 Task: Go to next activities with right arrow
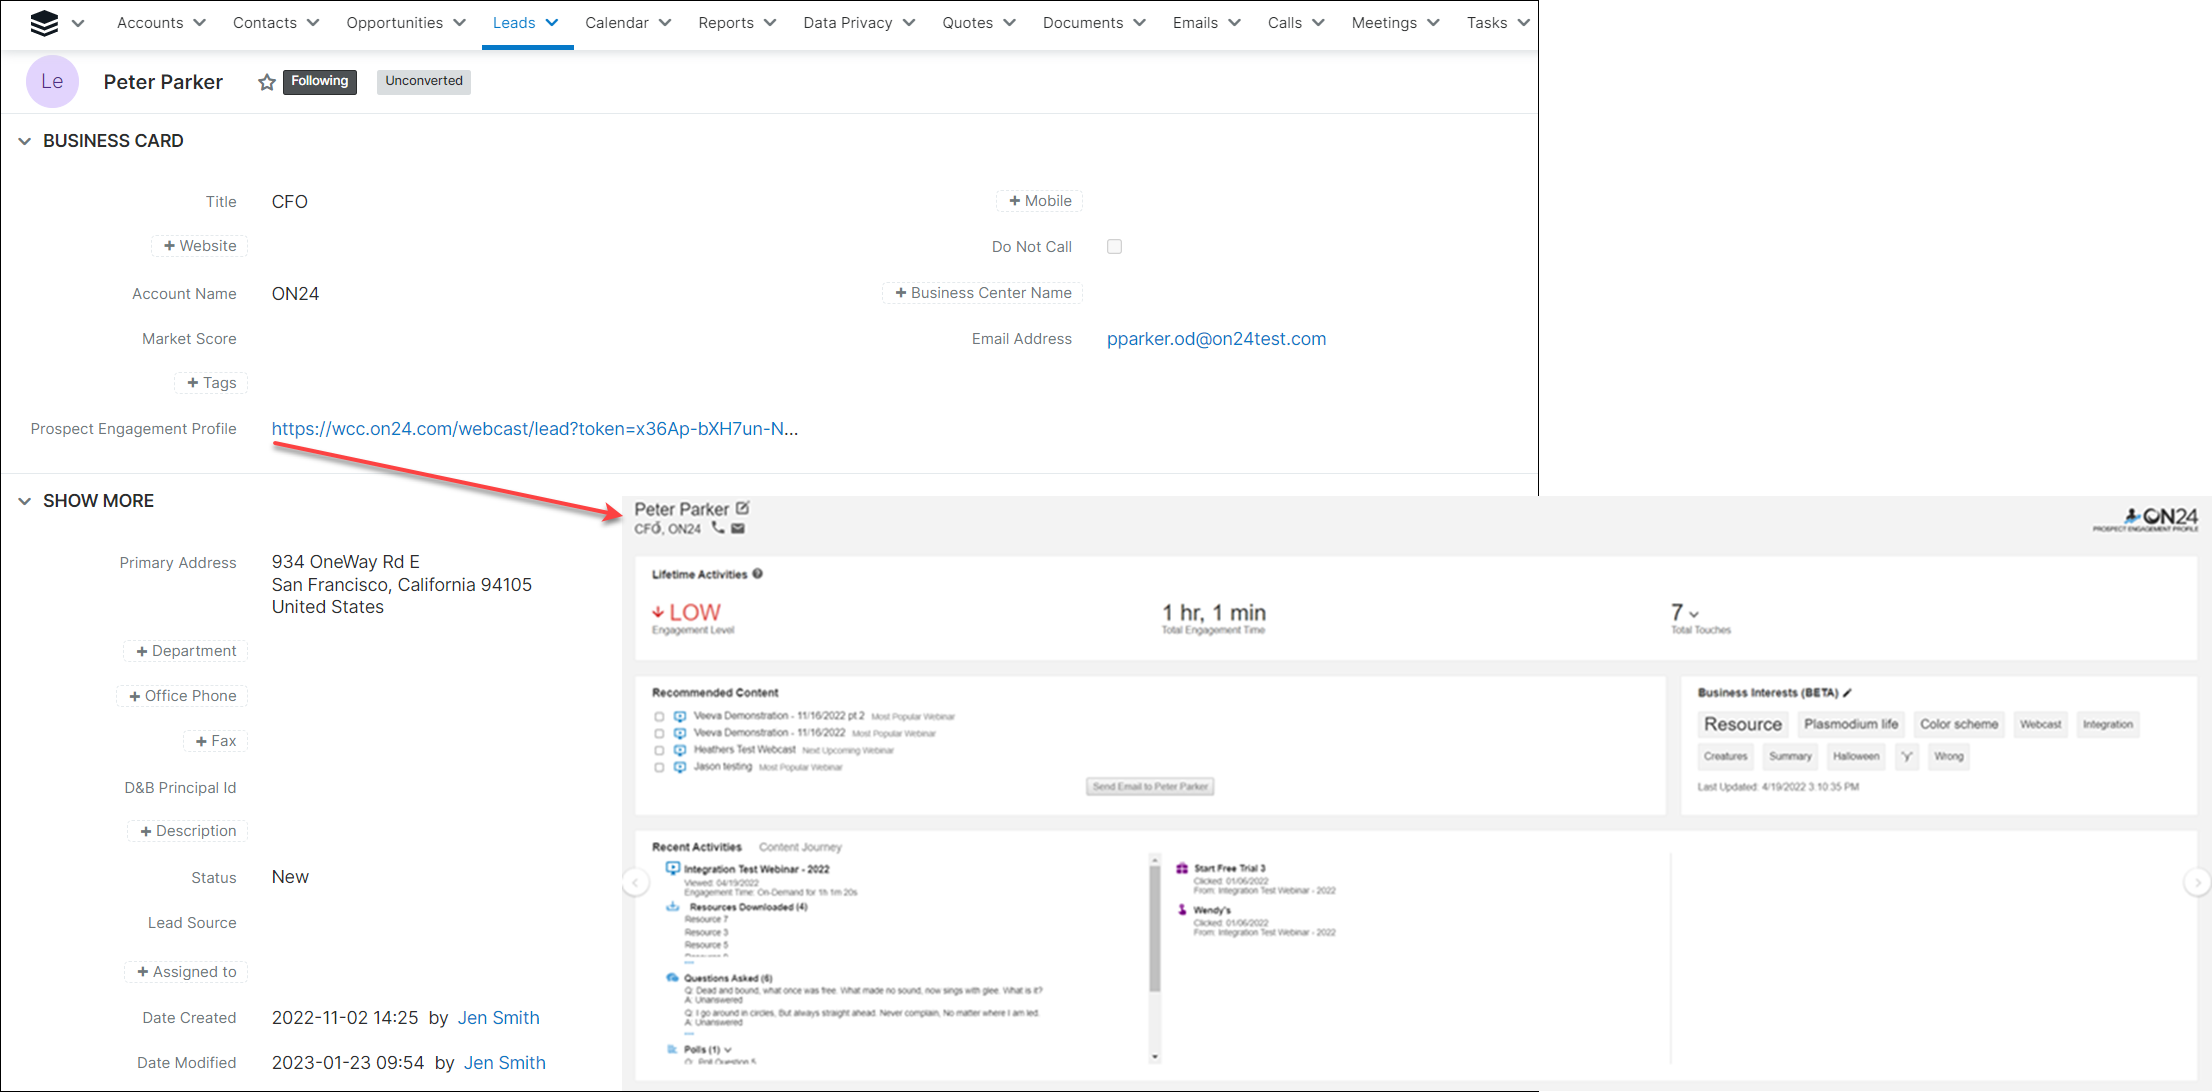2197,882
